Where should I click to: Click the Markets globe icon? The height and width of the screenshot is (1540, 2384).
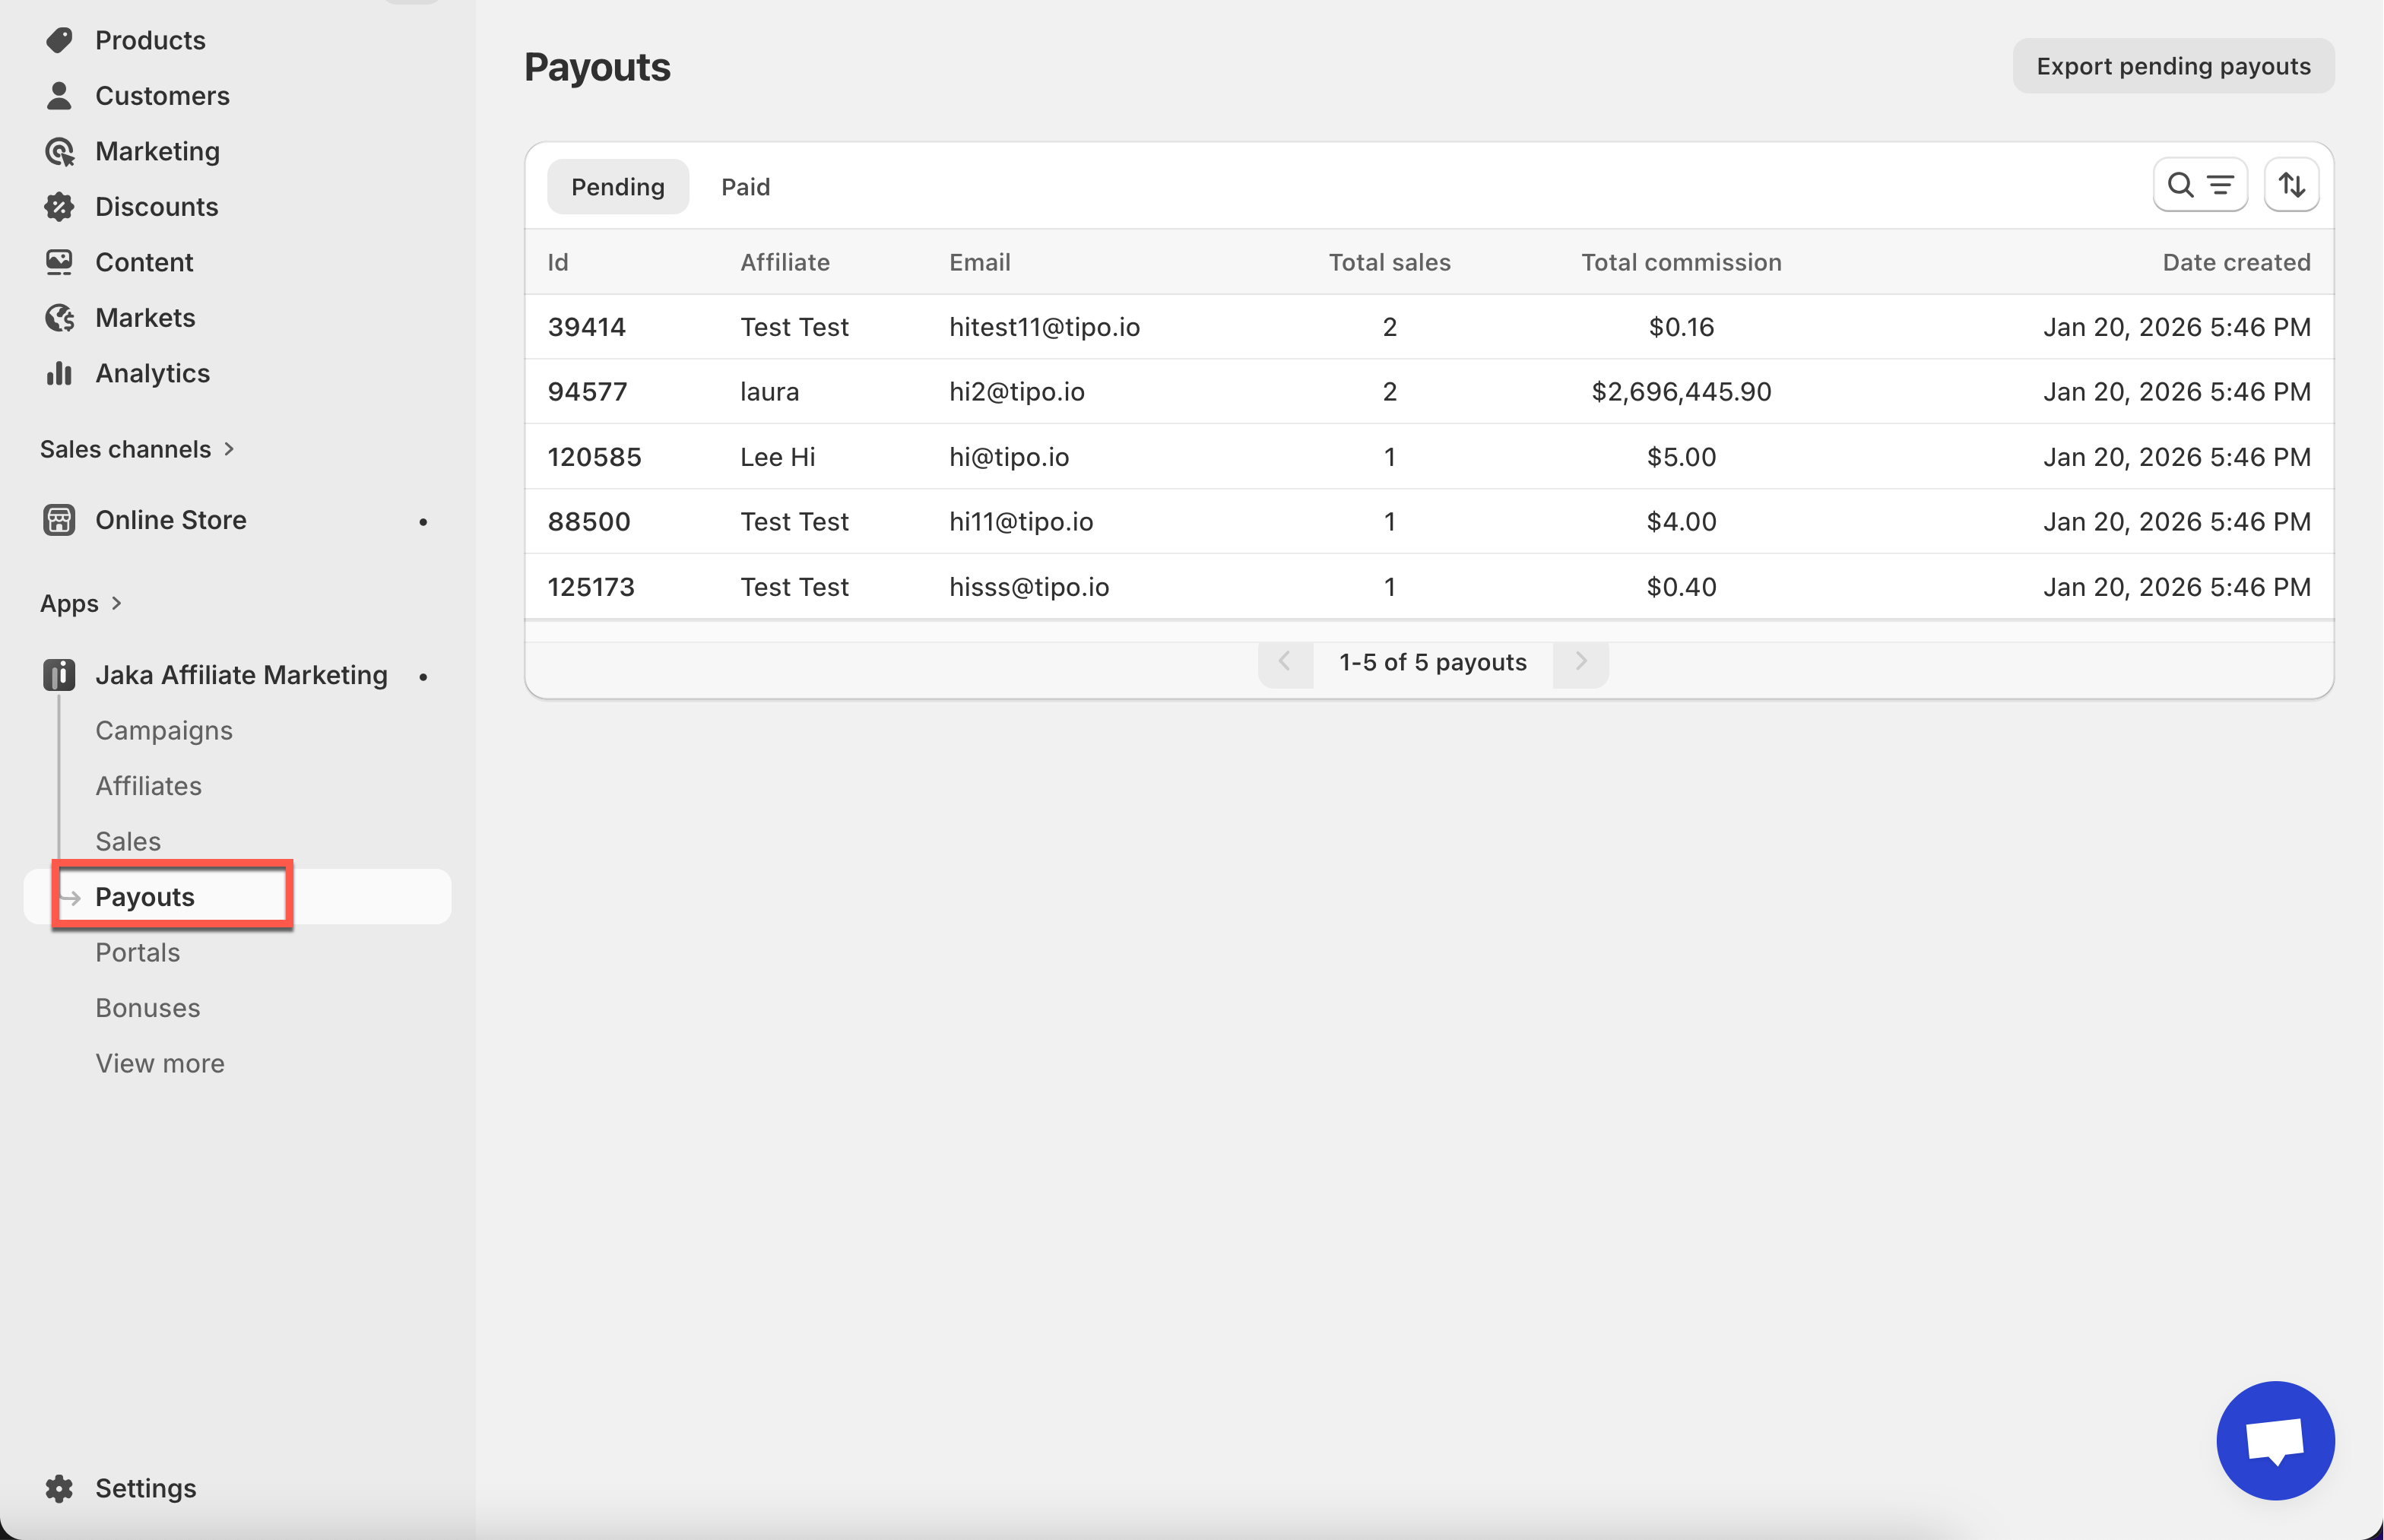59,318
